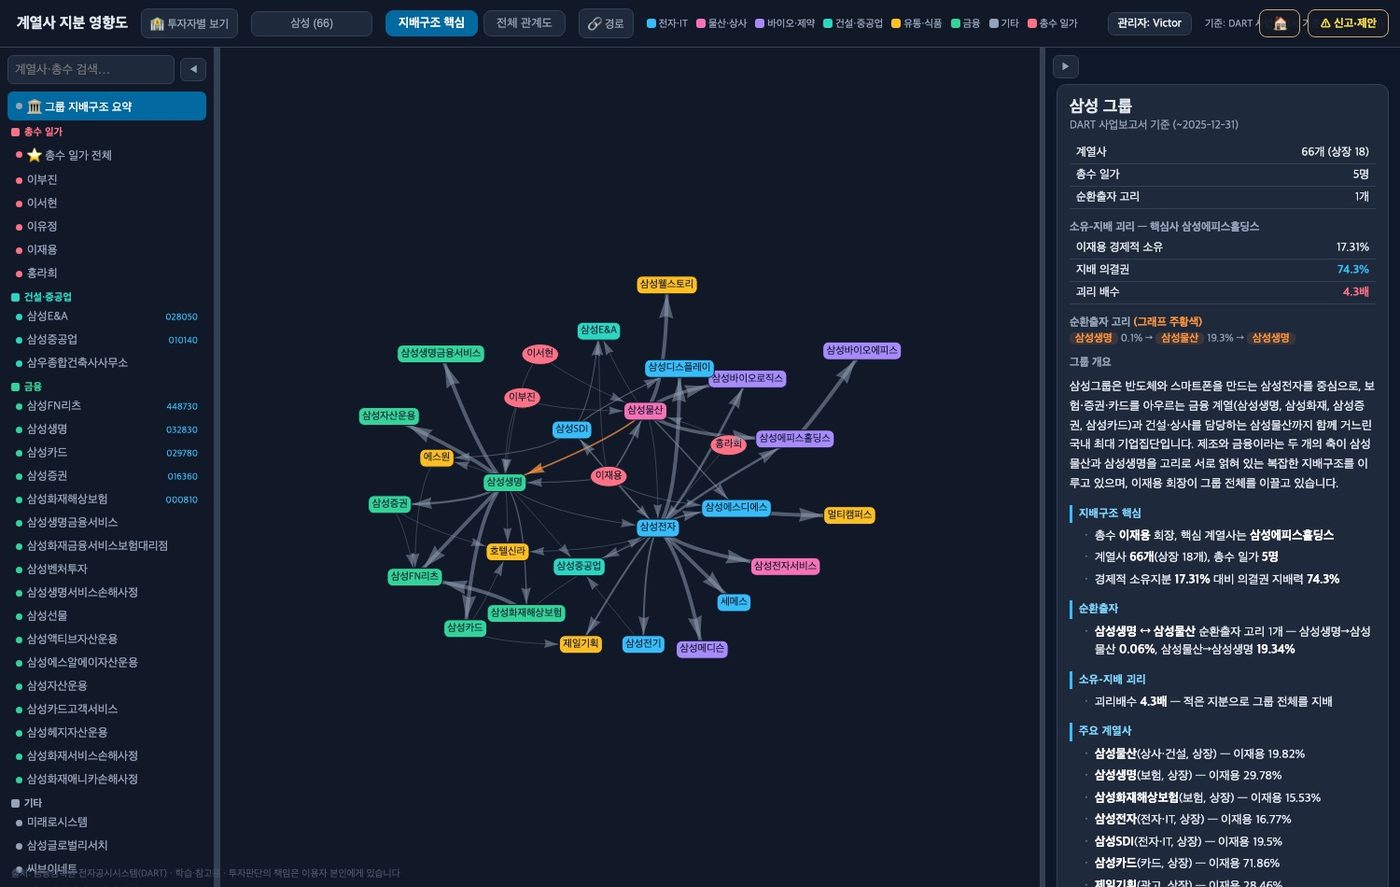Open 삼우종합건축사사무소 in the sidebar
Viewport: 1400px width, 887px height.
[x=108, y=363]
